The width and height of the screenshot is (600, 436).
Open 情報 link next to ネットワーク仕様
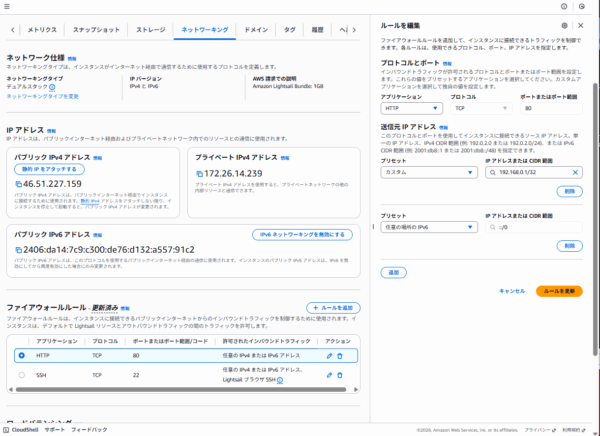[x=72, y=59]
